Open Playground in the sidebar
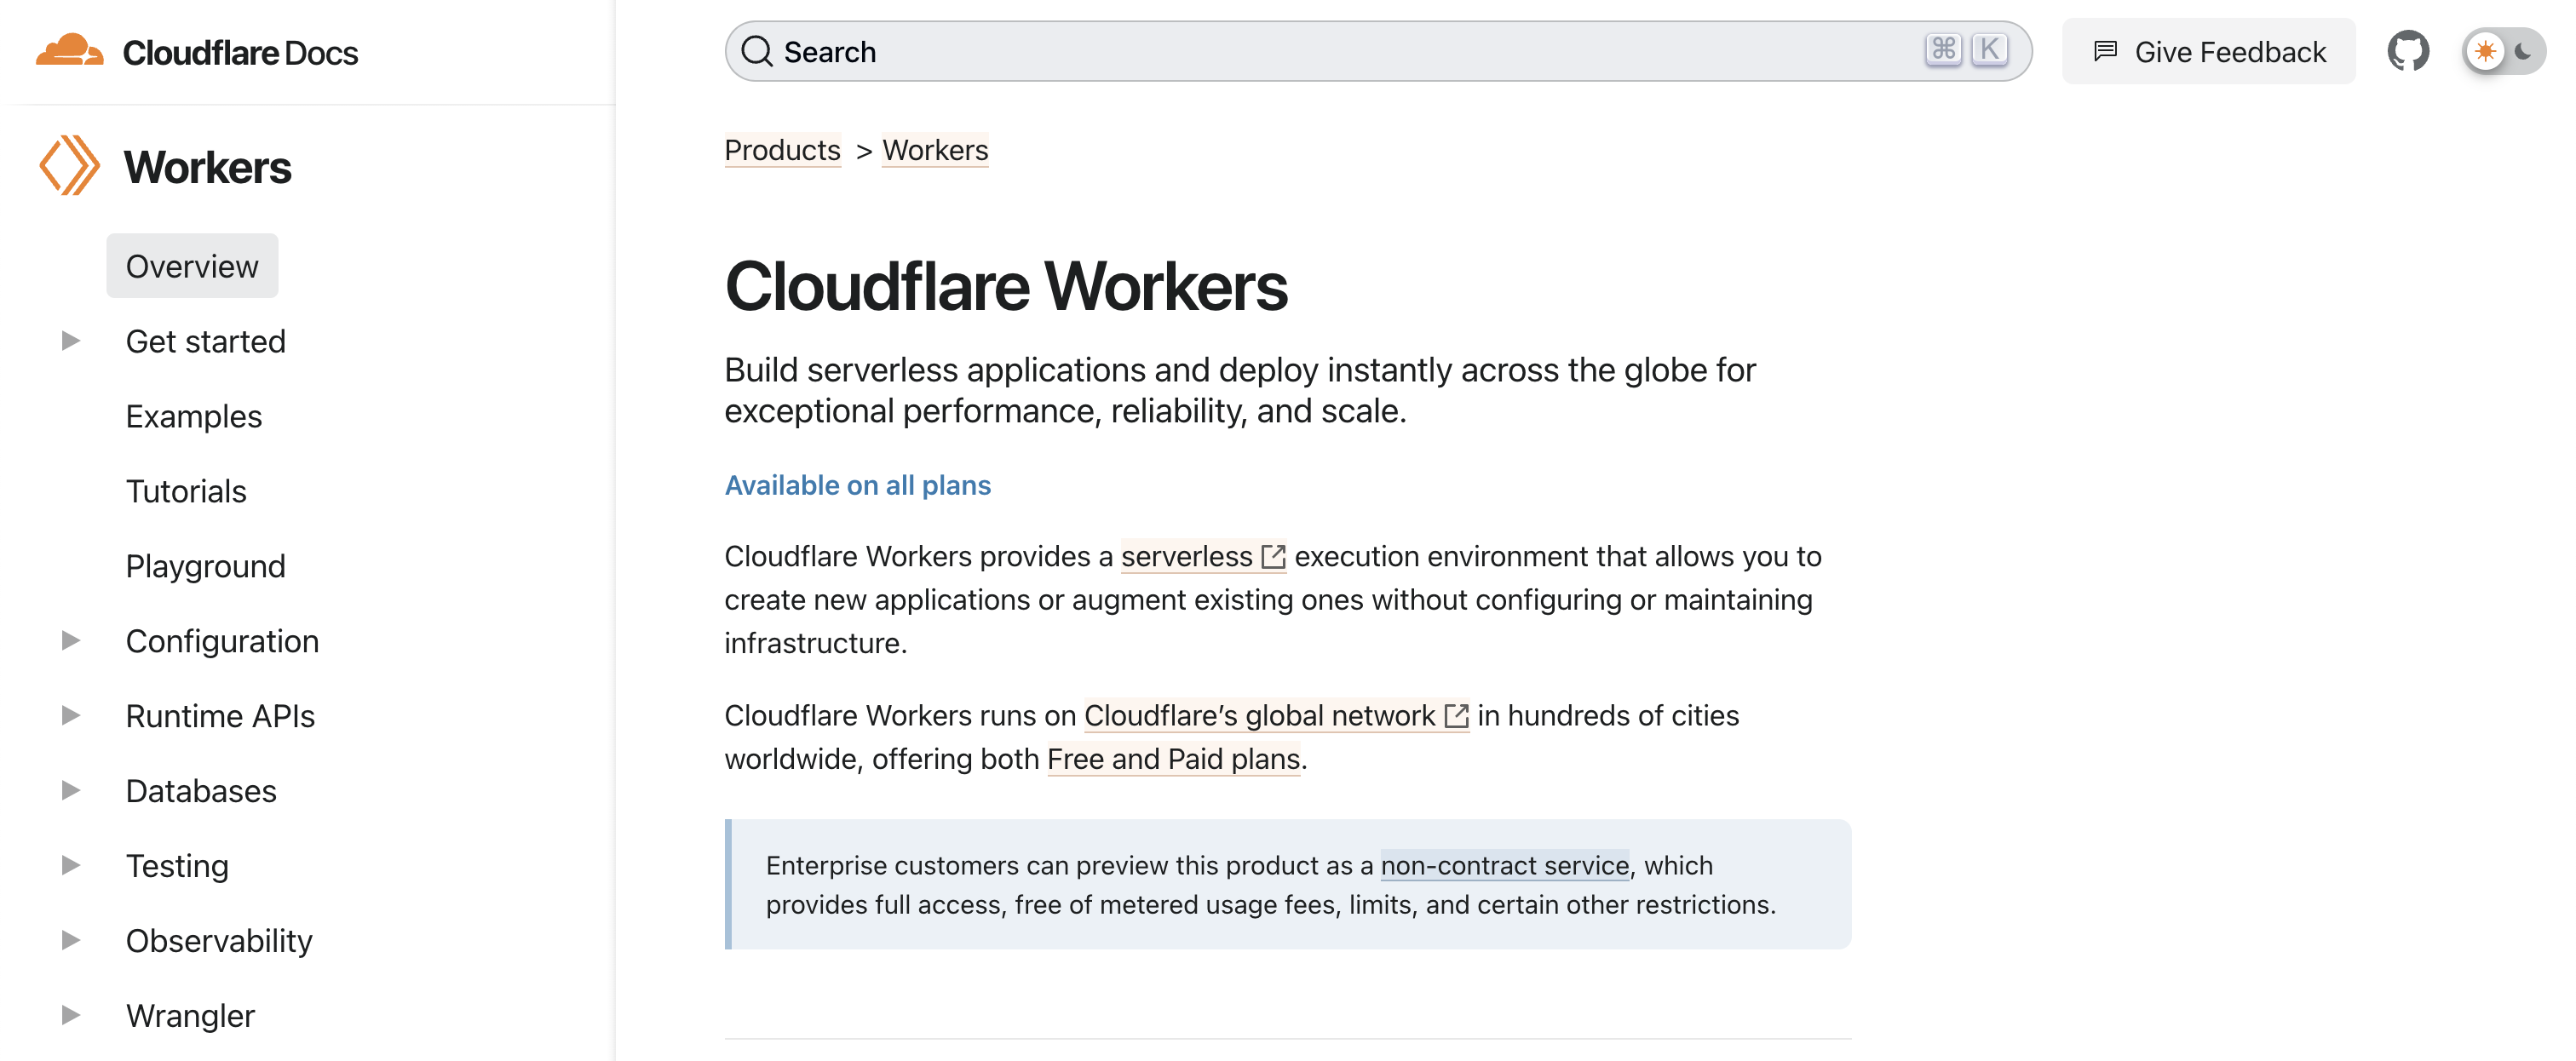This screenshot has width=2576, height=1061. pyautogui.click(x=206, y=566)
